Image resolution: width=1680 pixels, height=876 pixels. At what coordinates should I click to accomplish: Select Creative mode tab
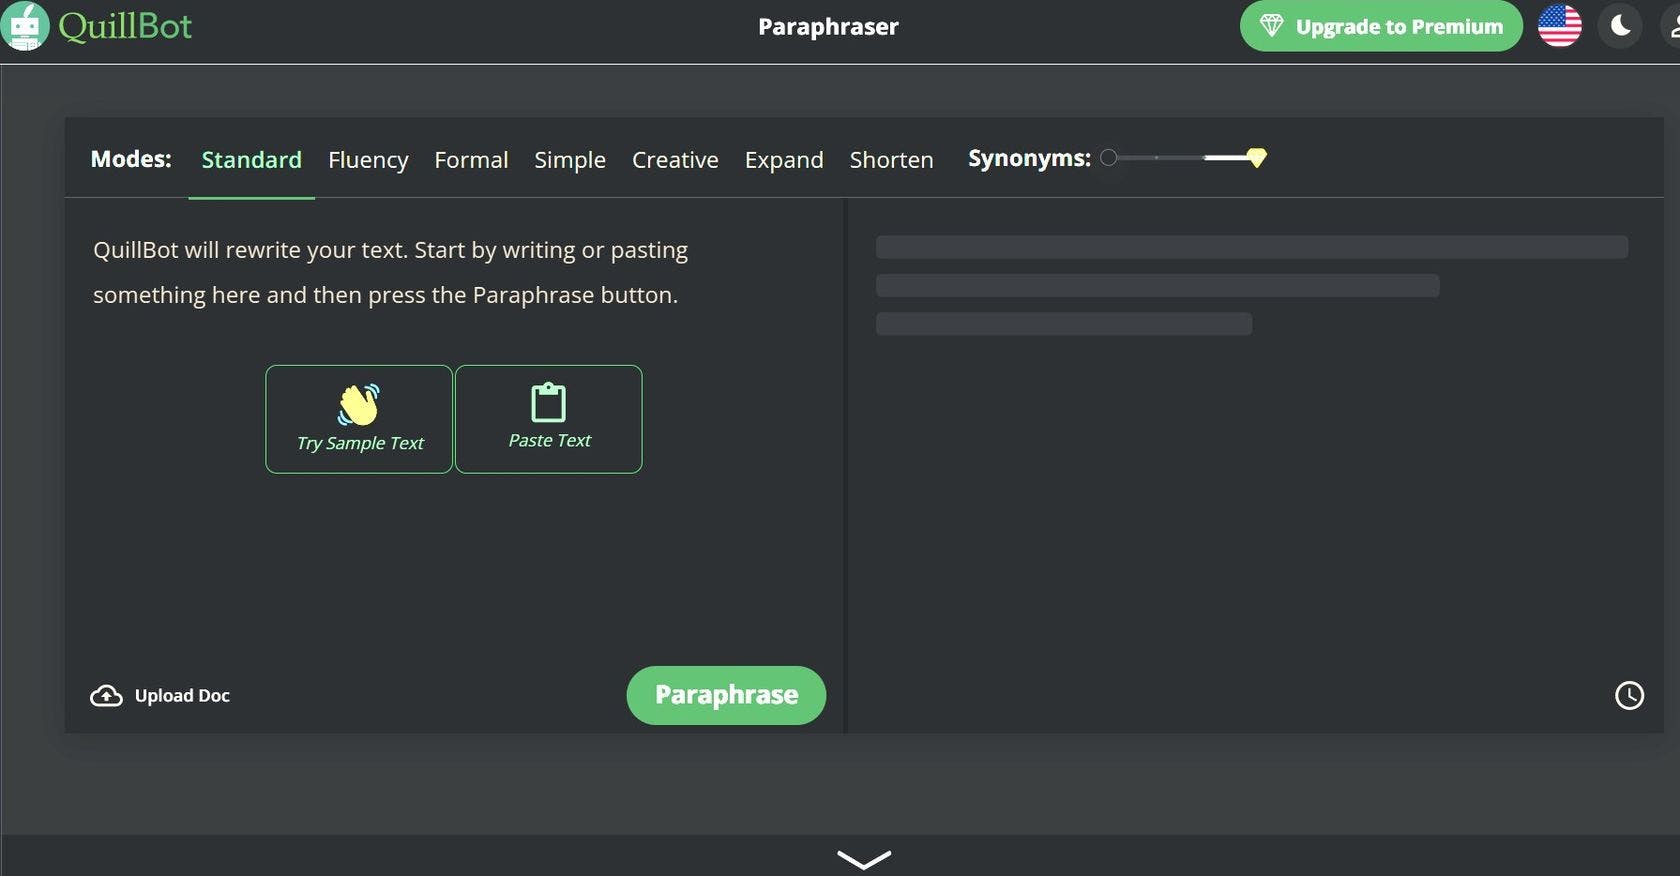pyautogui.click(x=675, y=160)
